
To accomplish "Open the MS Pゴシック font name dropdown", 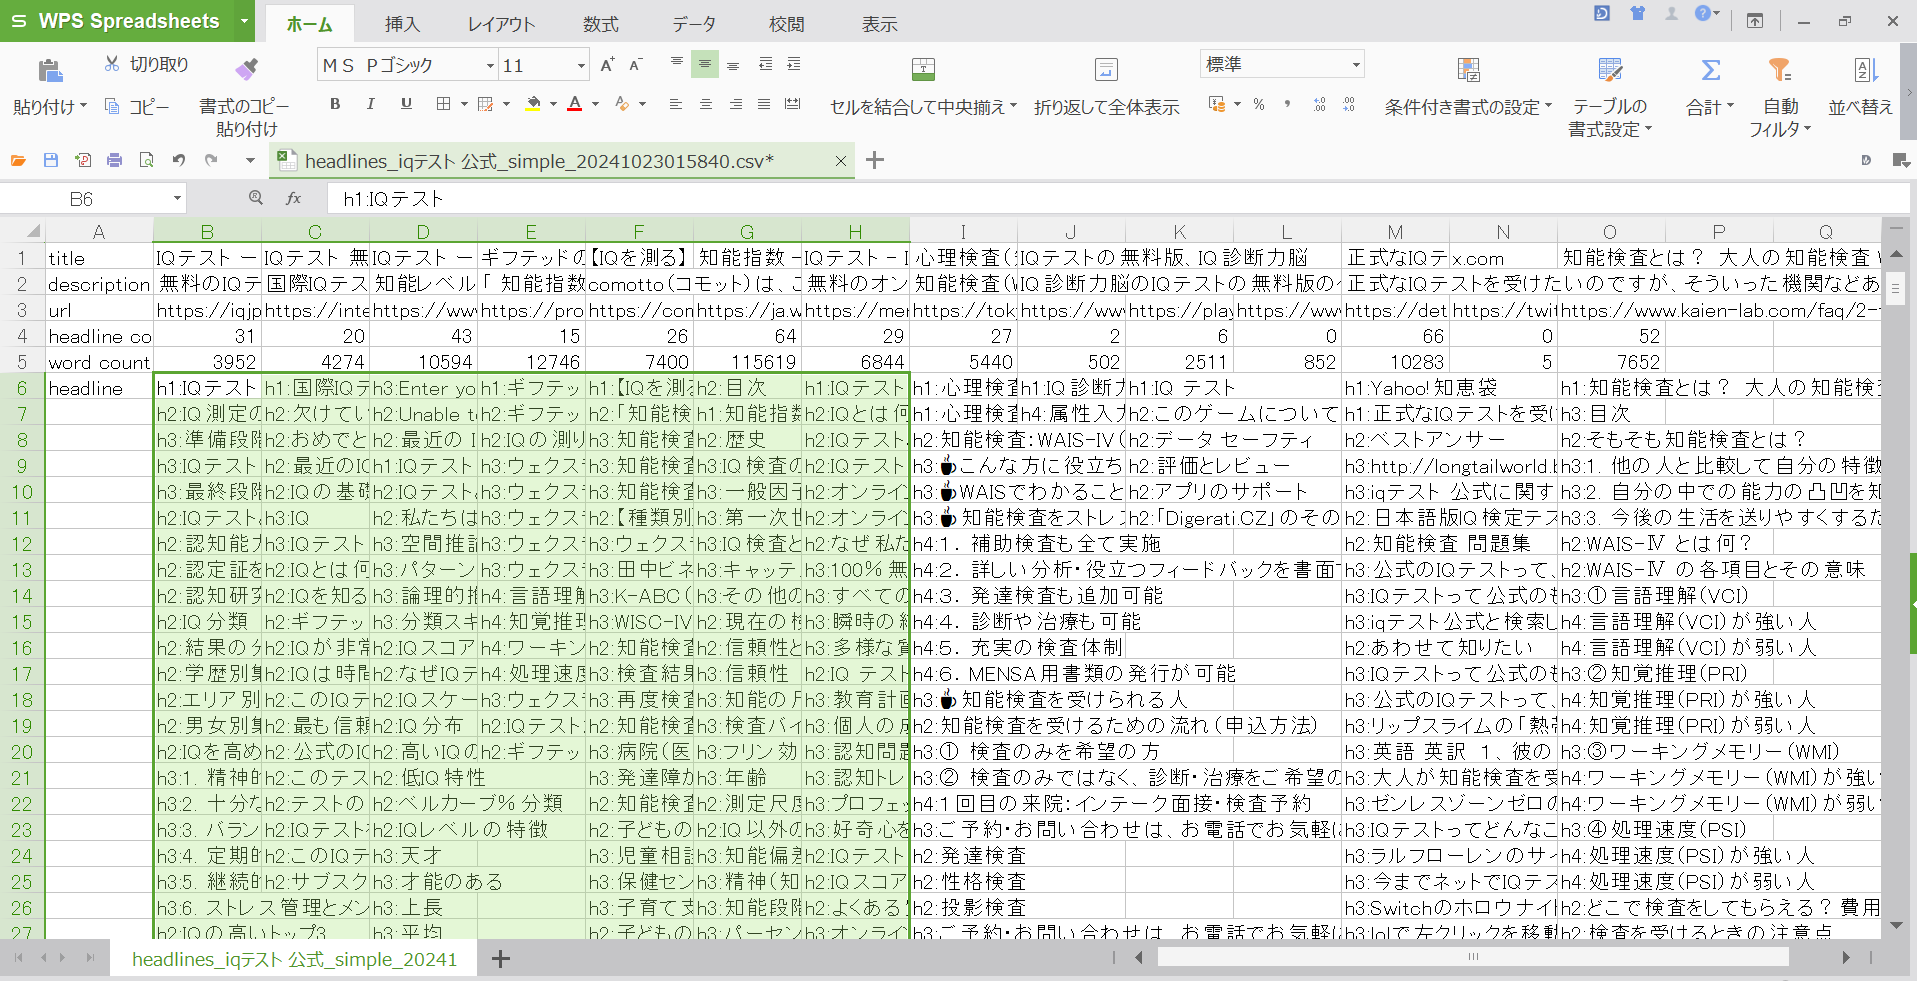I will 490,66.
